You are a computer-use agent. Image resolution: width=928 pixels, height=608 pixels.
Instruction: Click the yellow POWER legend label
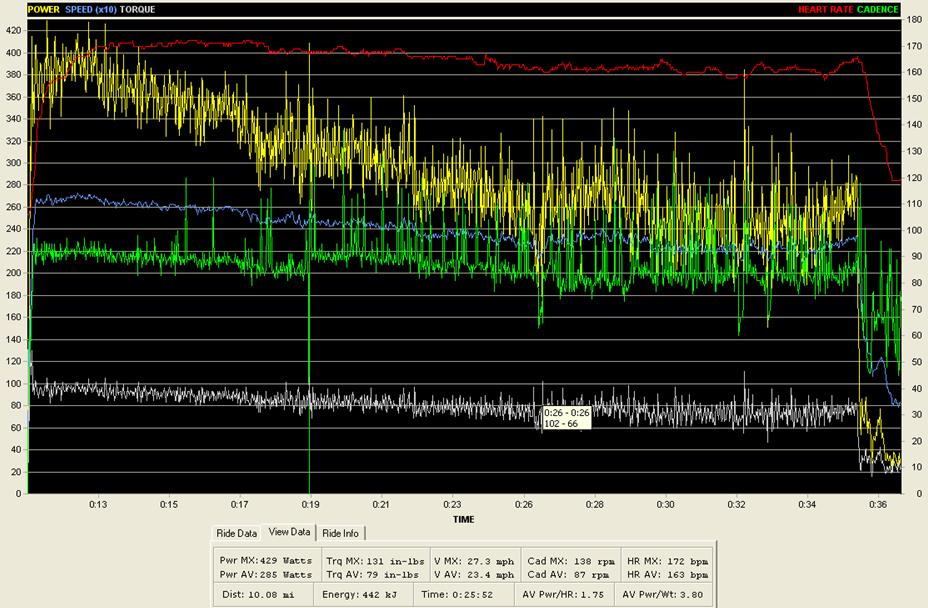[44, 9]
